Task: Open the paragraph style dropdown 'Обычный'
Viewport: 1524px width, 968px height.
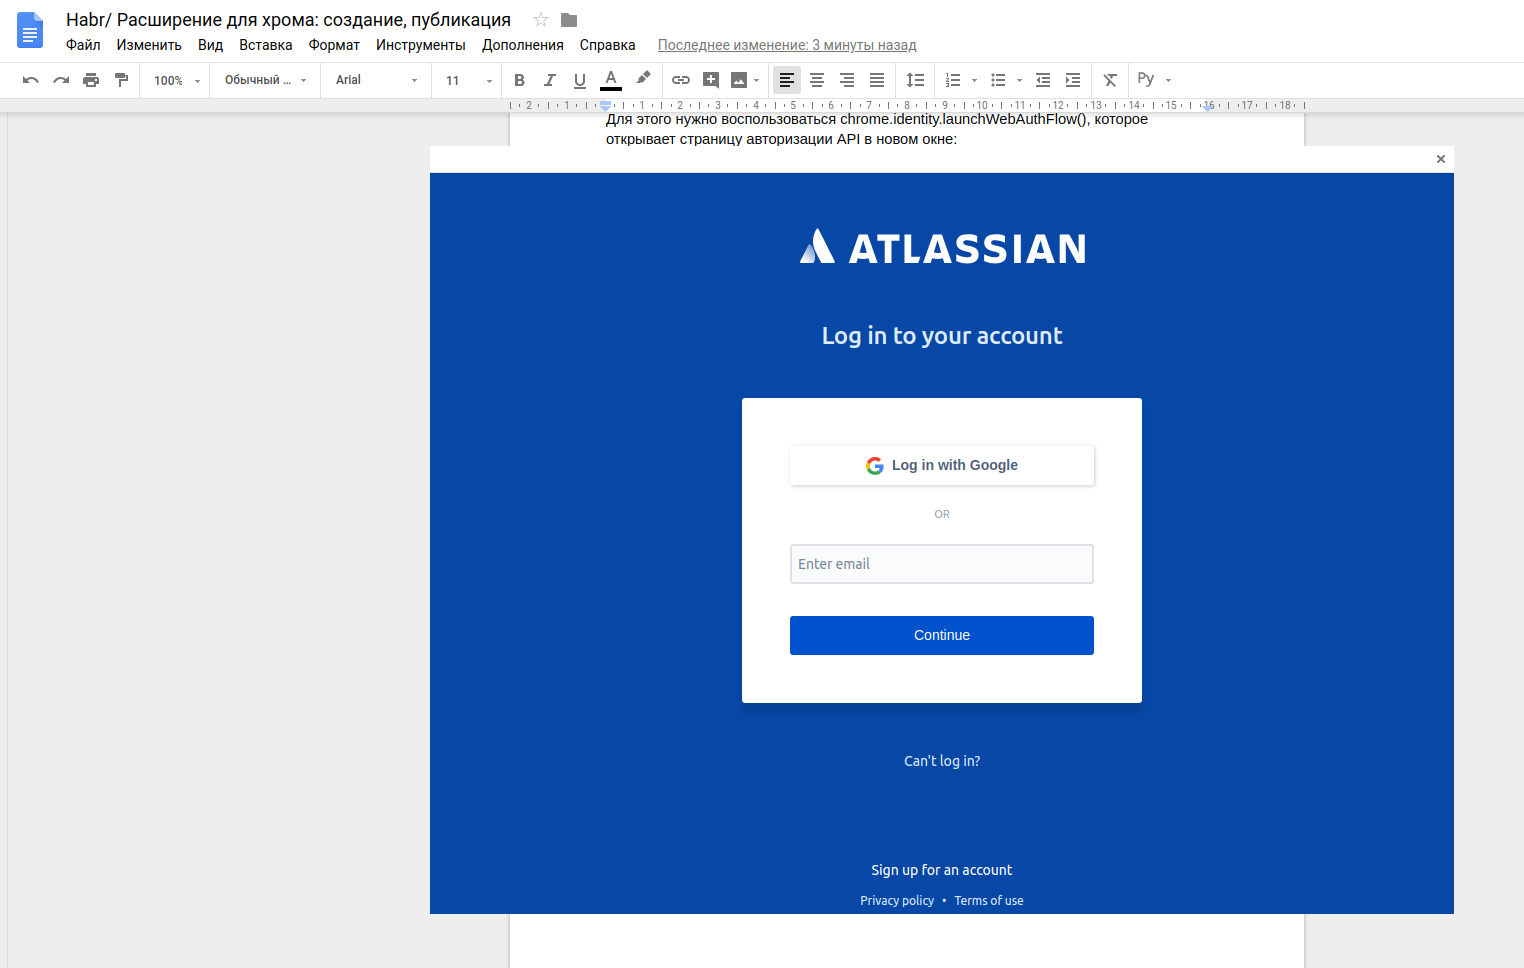Action: tap(266, 80)
